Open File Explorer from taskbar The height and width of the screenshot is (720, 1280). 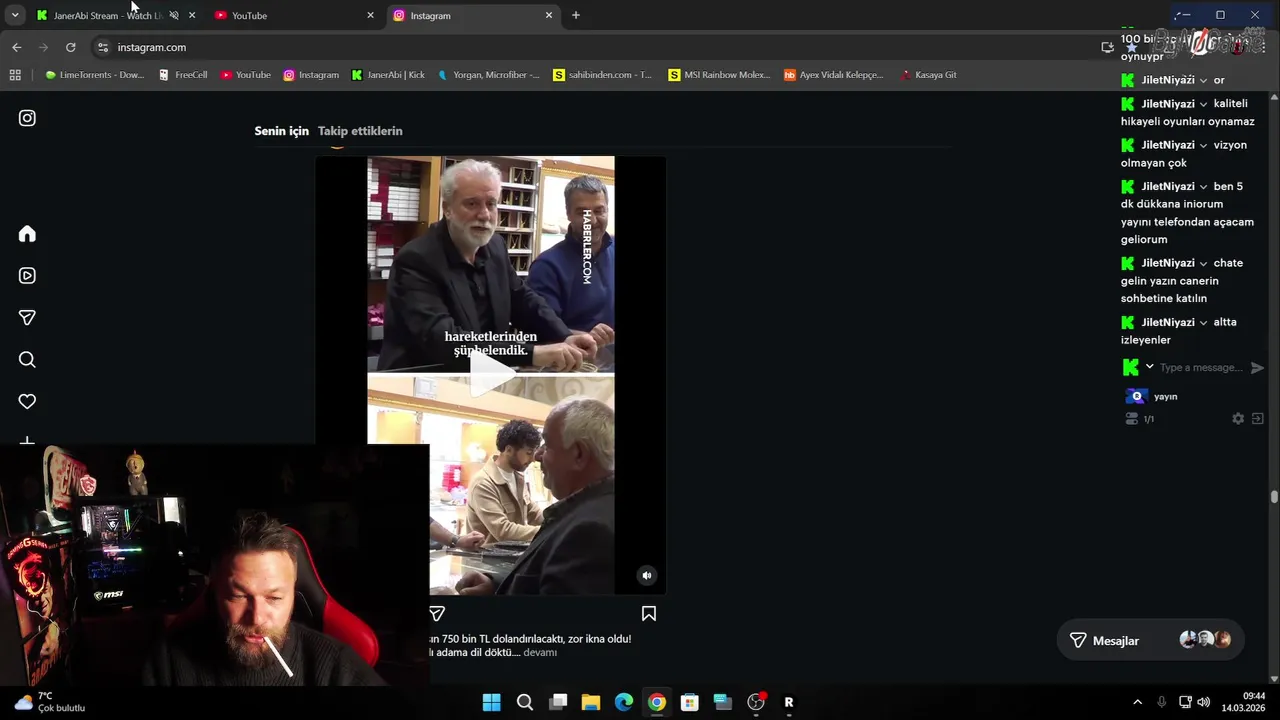point(591,702)
